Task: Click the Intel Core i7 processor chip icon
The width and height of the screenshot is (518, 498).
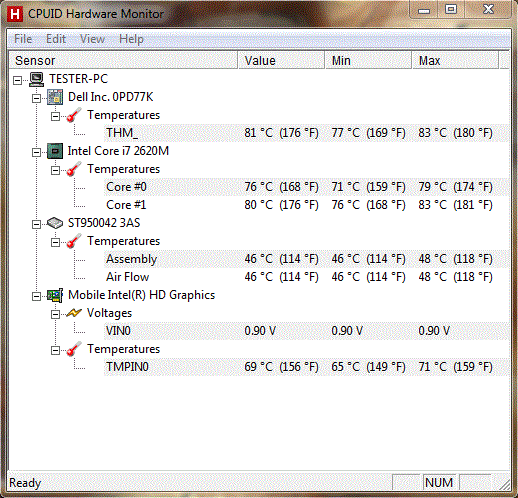Action: click(55, 151)
